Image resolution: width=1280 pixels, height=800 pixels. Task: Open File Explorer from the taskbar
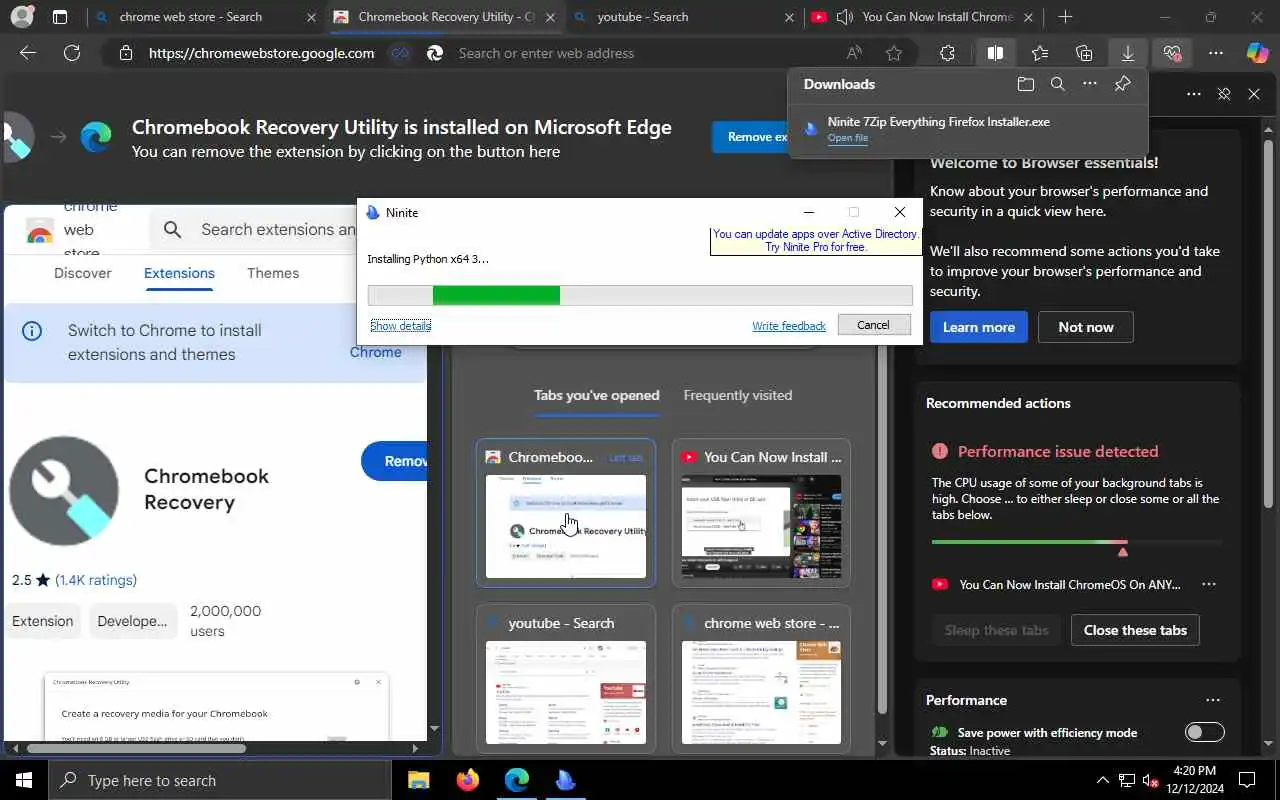click(418, 780)
